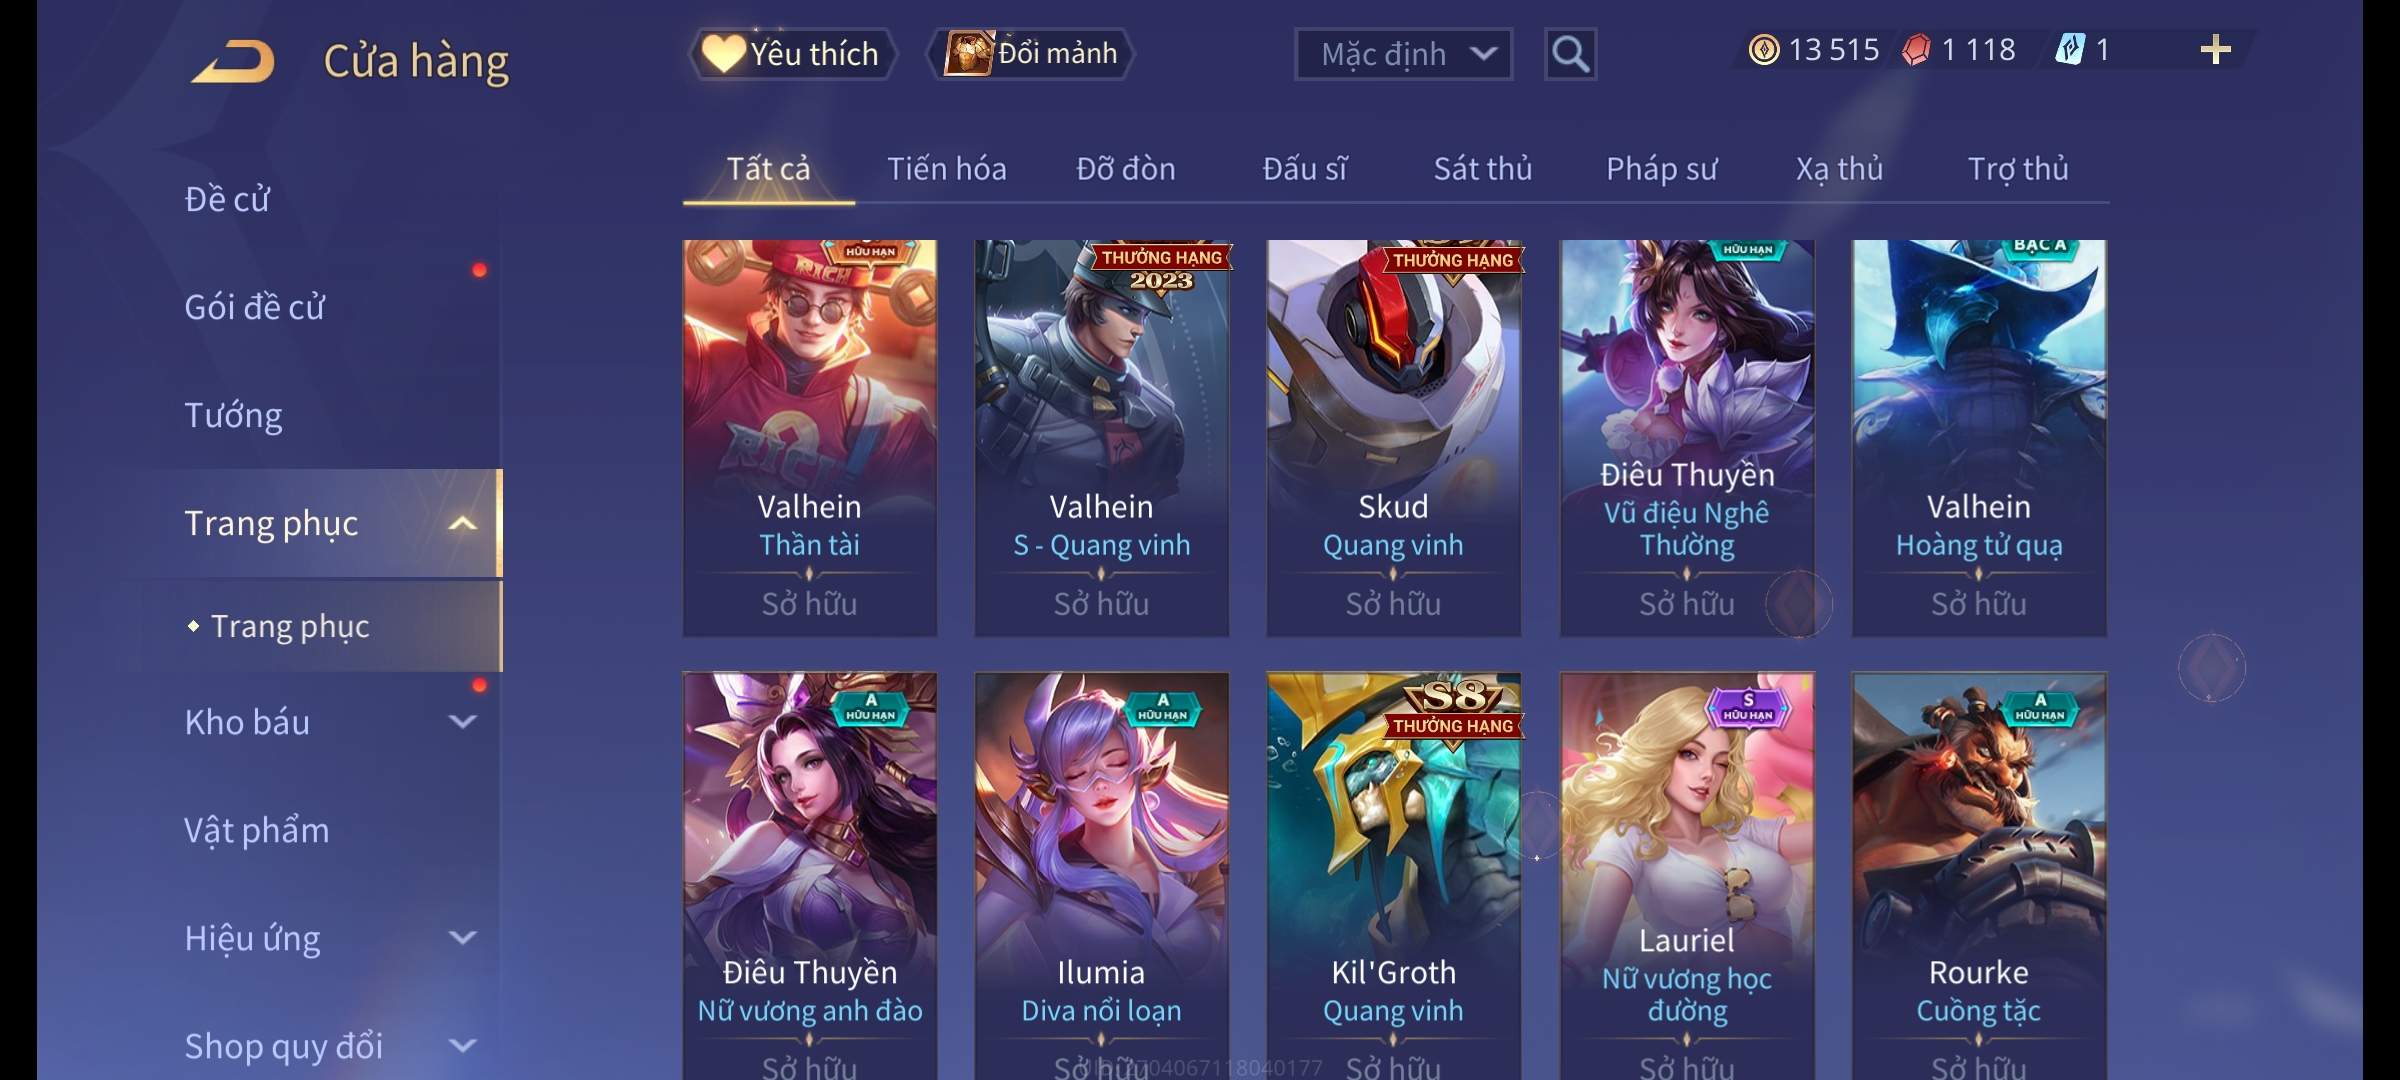2400x1080 pixels.
Task: Open the search magnifier icon
Action: coord(1570,54)
